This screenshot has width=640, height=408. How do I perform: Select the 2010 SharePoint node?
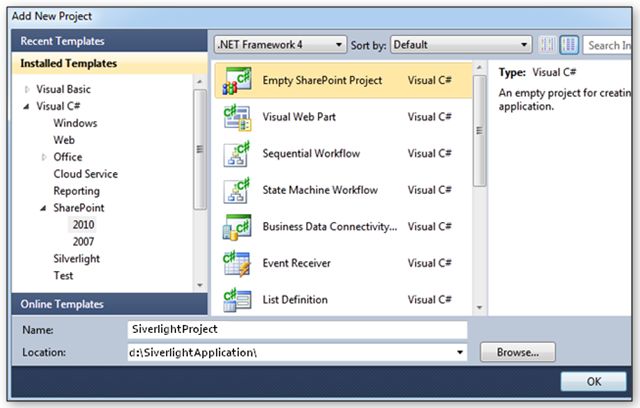83,225
